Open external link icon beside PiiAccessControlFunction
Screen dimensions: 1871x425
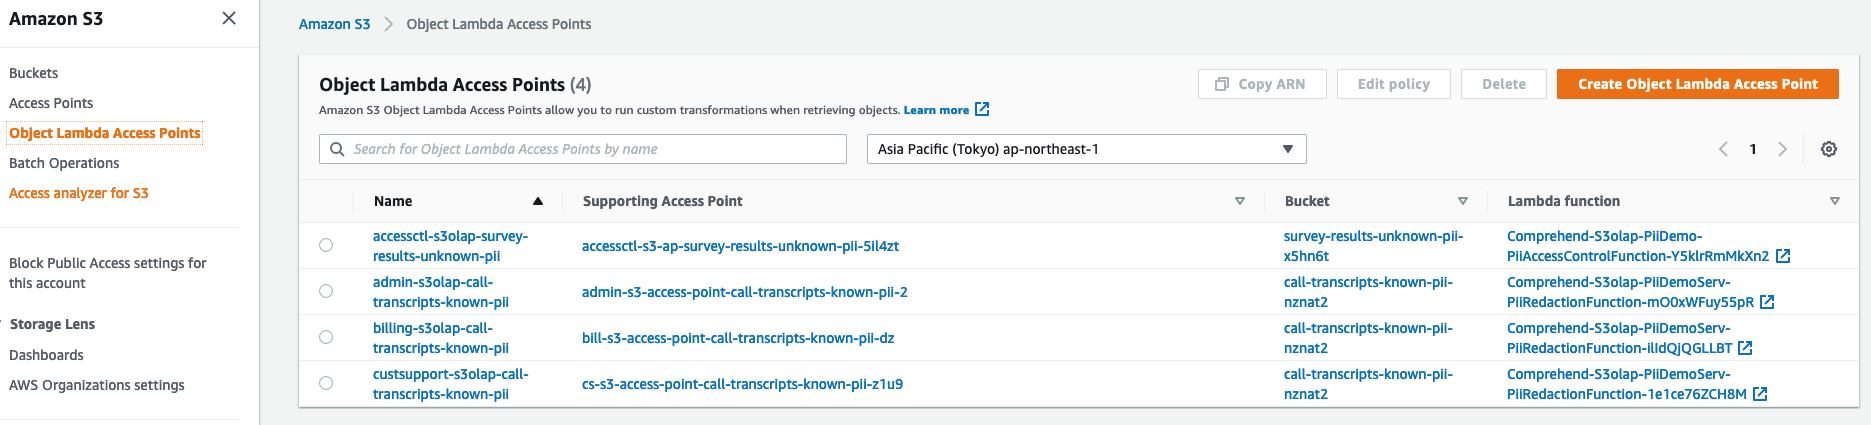(x=1783, y=256)
